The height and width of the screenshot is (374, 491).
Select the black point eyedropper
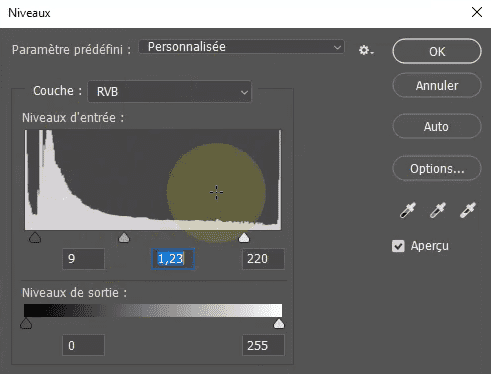(x=408, y=210)
